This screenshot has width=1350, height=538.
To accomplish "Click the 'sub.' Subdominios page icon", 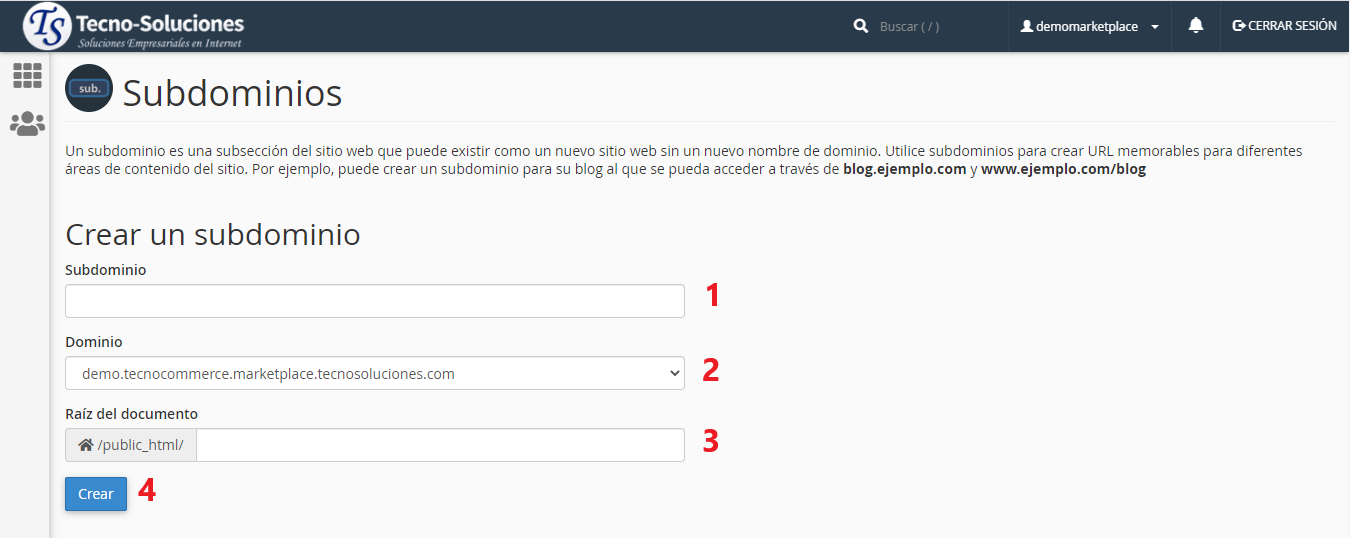I will pos(89,89).
